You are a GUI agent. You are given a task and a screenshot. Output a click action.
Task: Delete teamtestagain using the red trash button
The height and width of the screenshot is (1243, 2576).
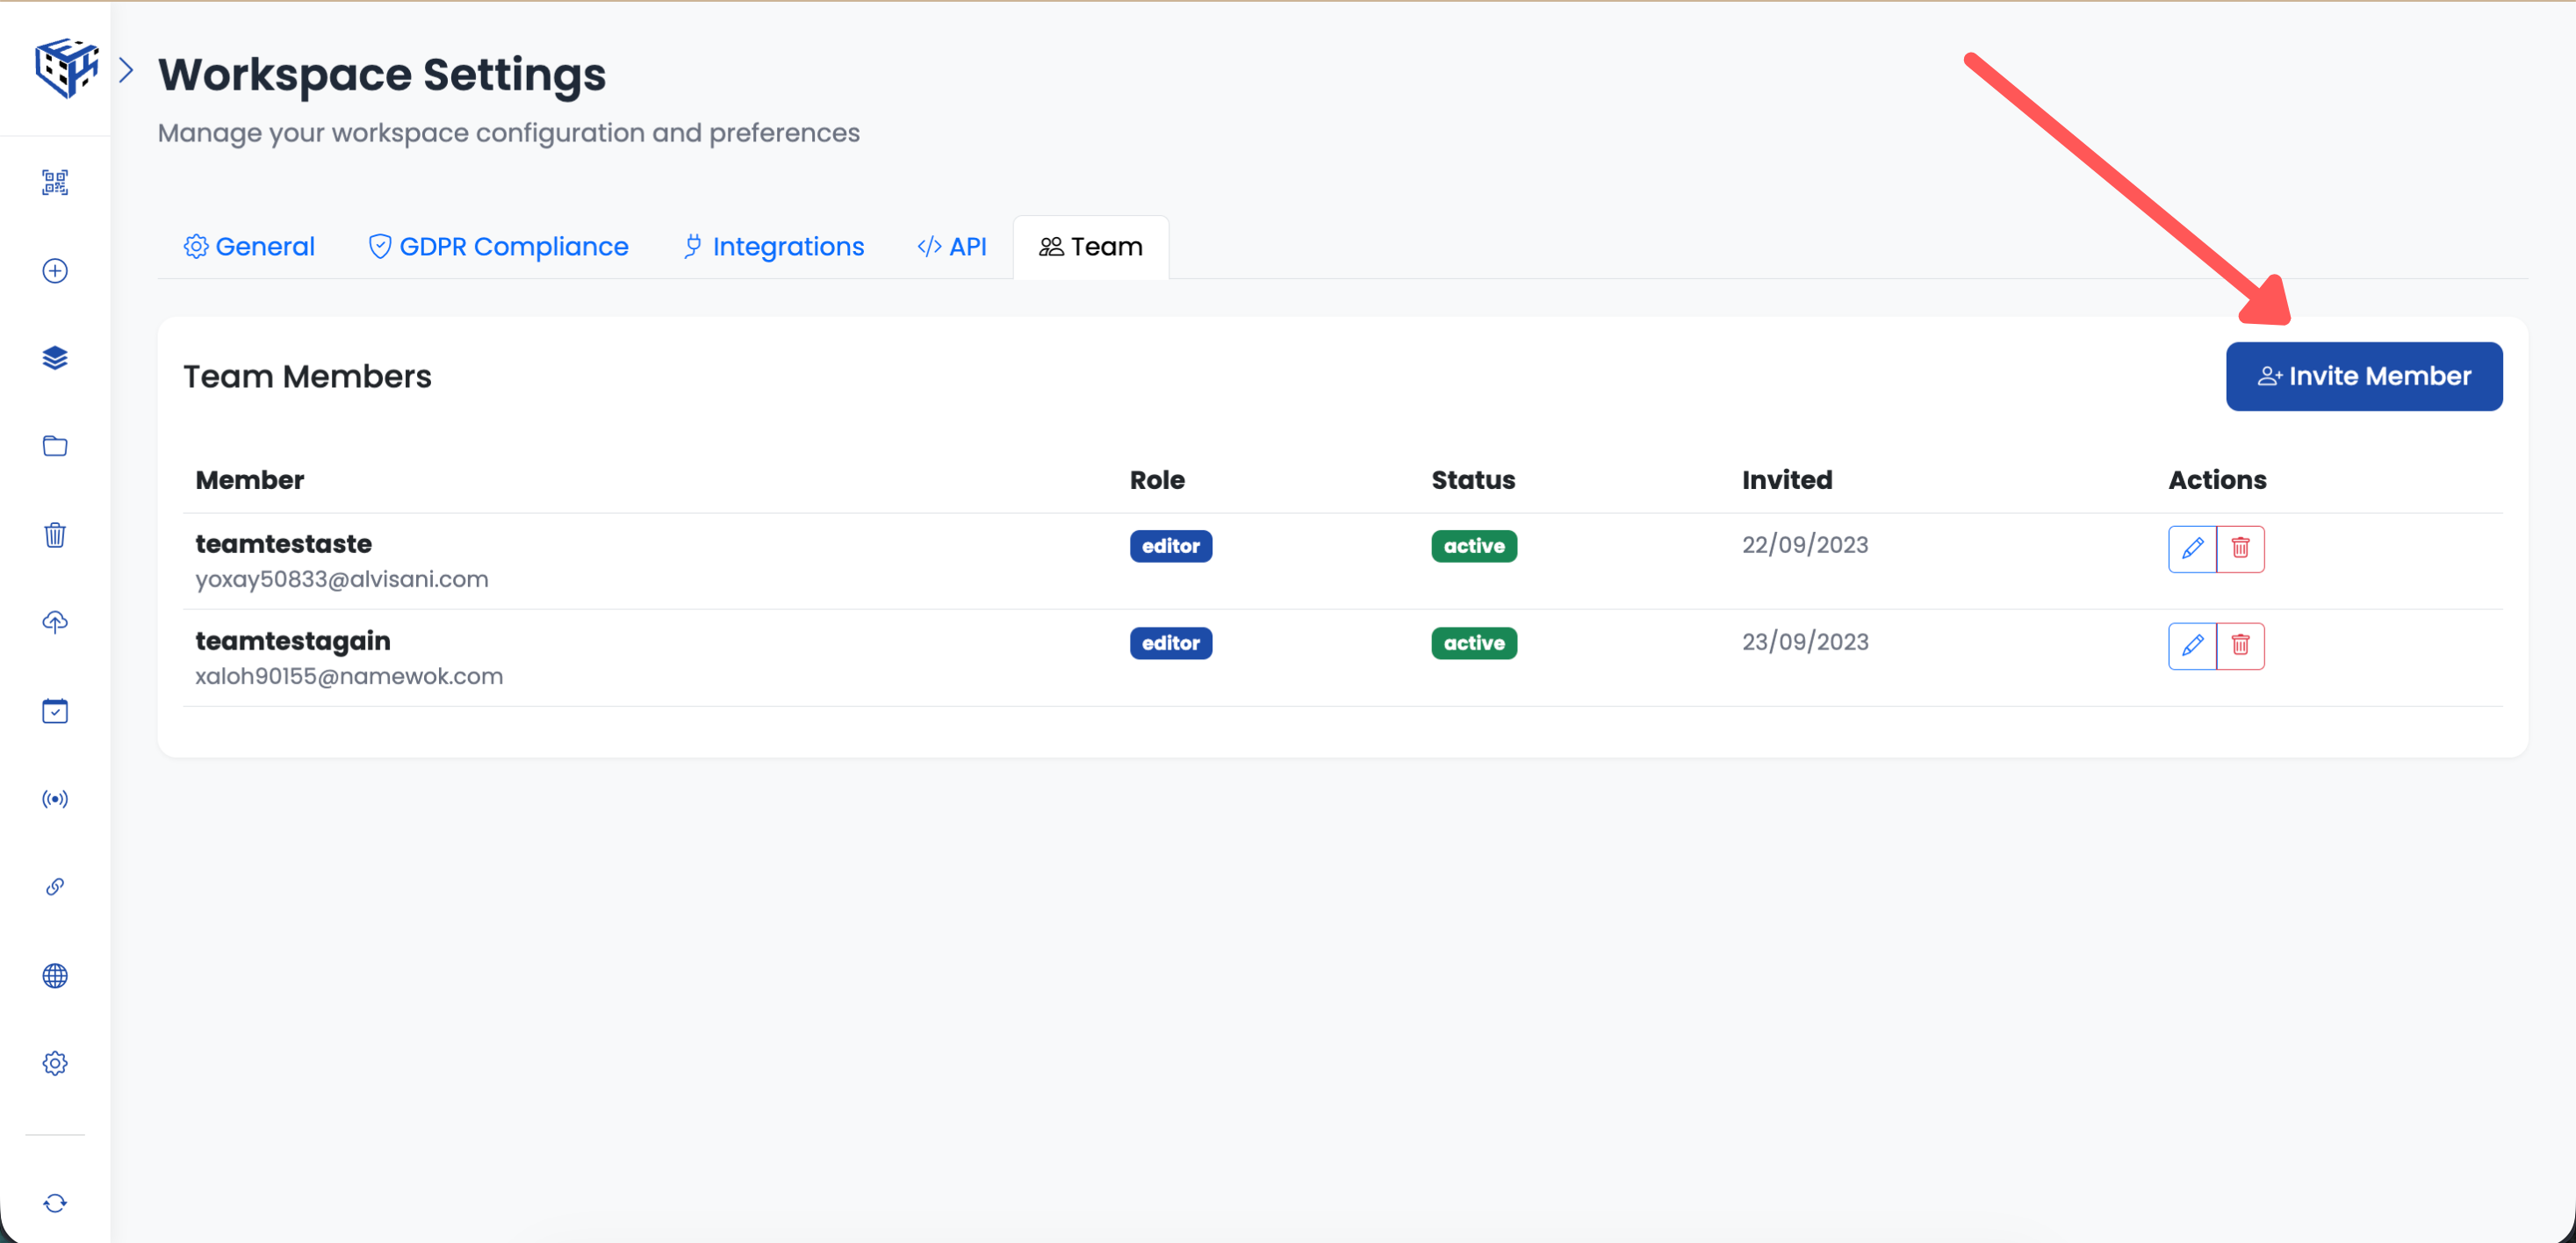[x=2240, y=646]
